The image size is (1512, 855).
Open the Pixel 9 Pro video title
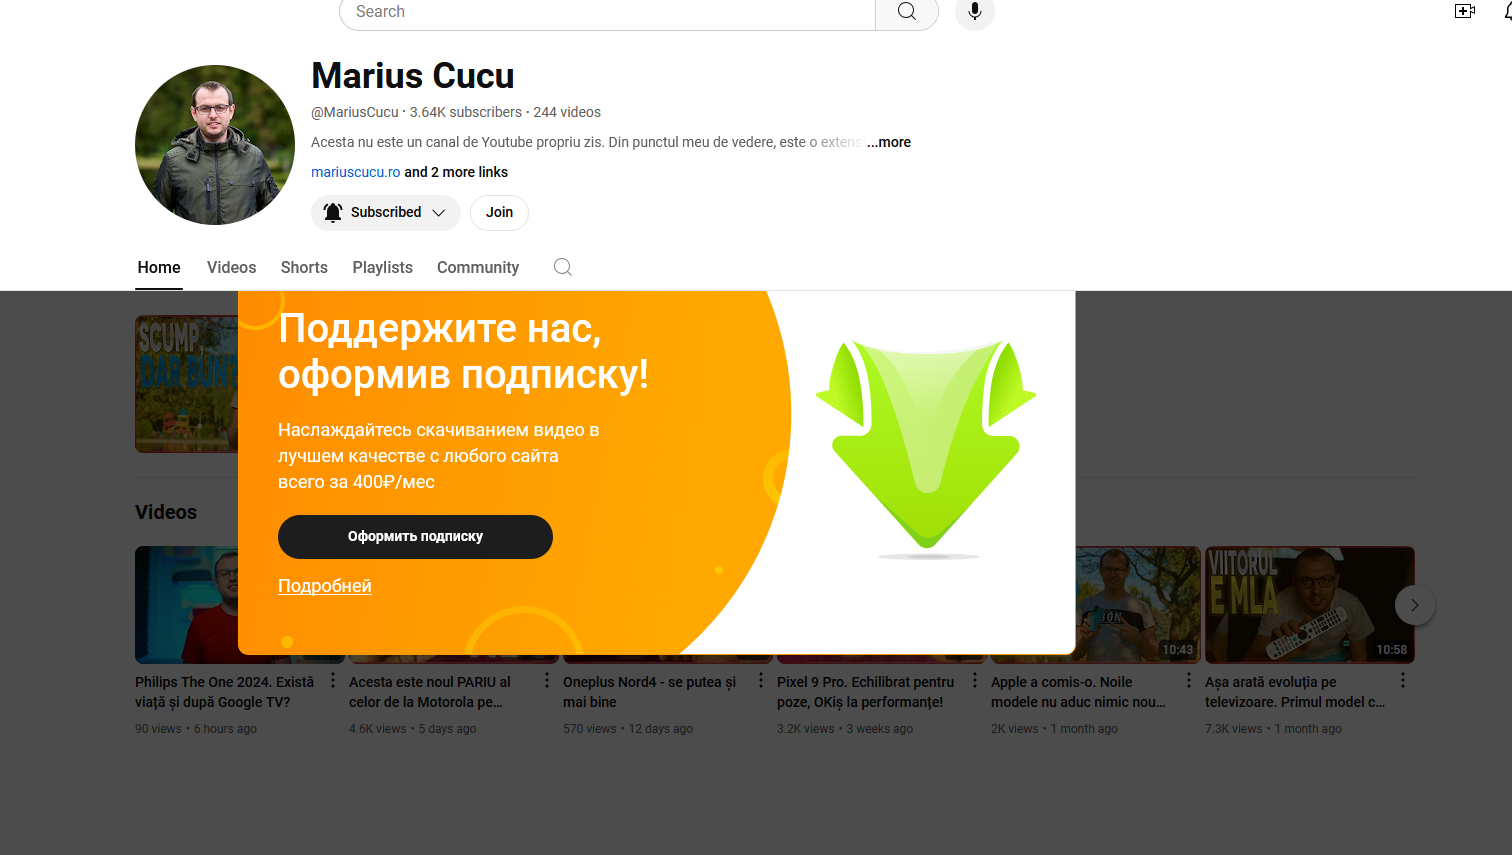point(866,692)
